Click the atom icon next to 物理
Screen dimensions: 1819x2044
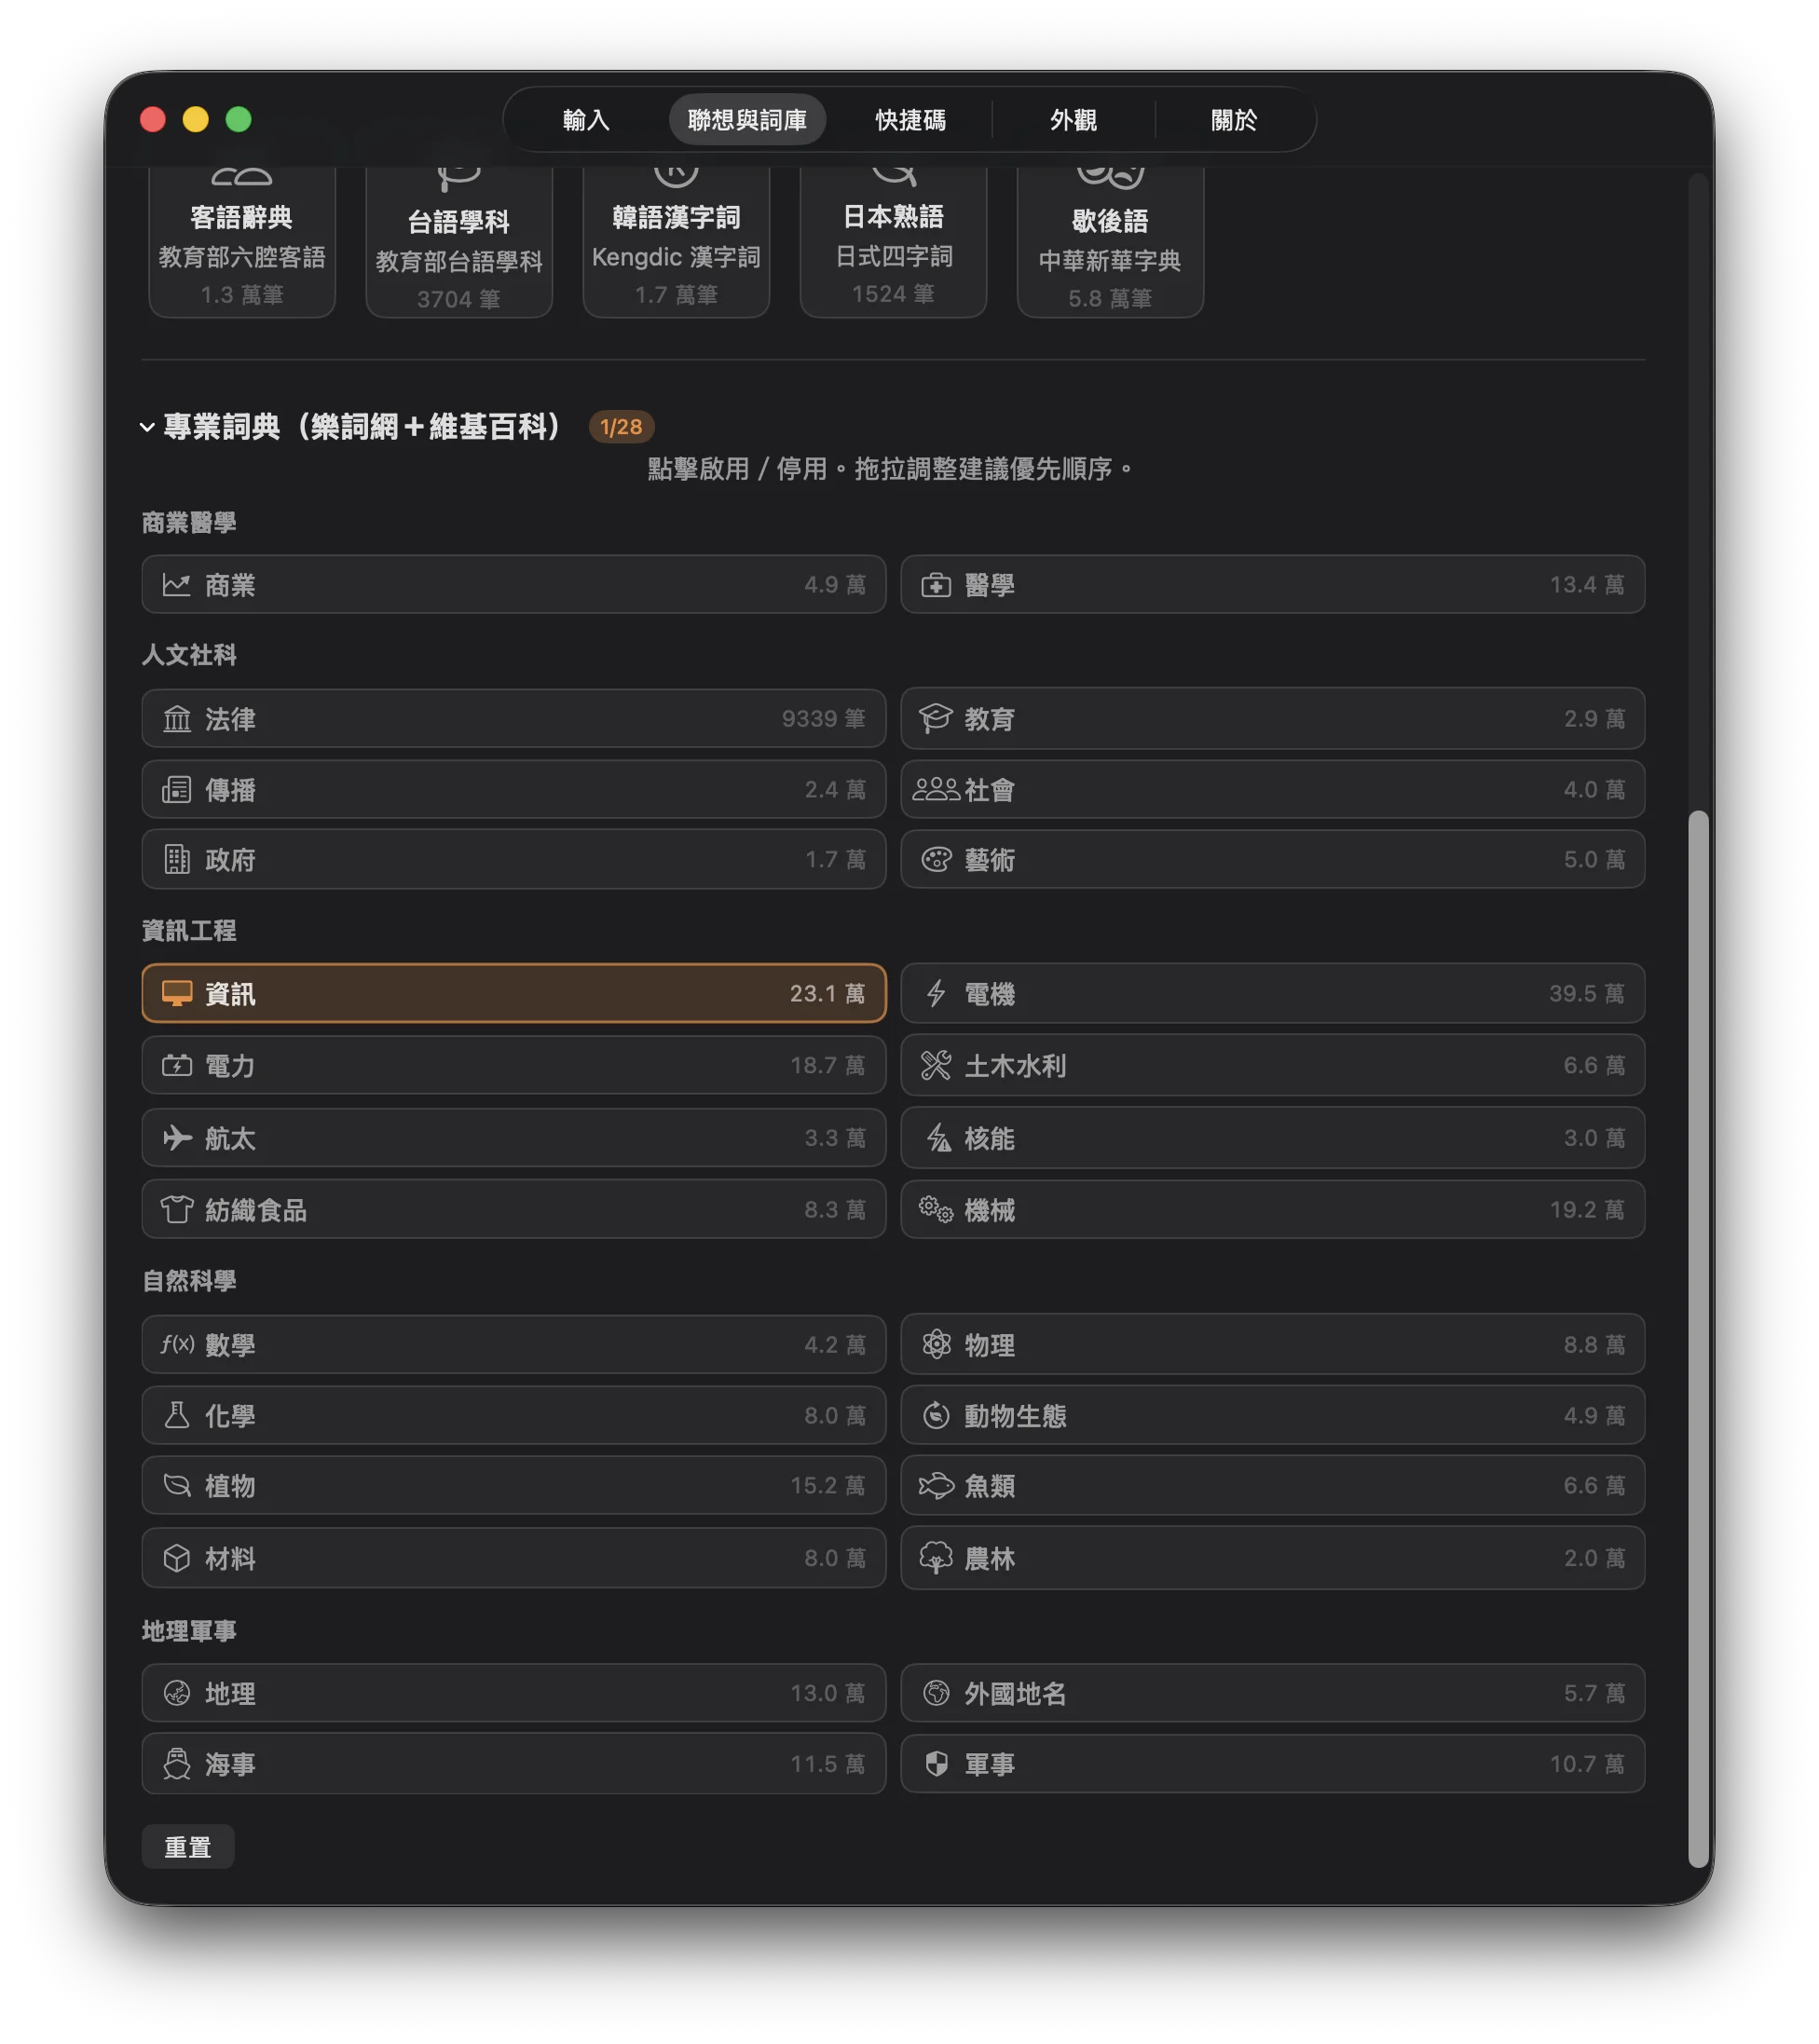937,1344
